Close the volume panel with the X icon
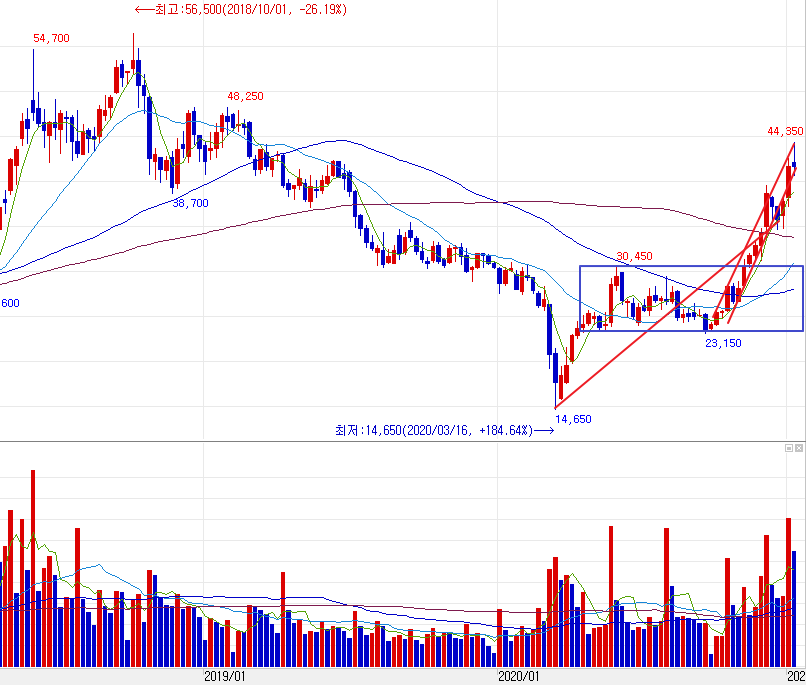This screenshot has width=806, height=685. tap(799, 448)
